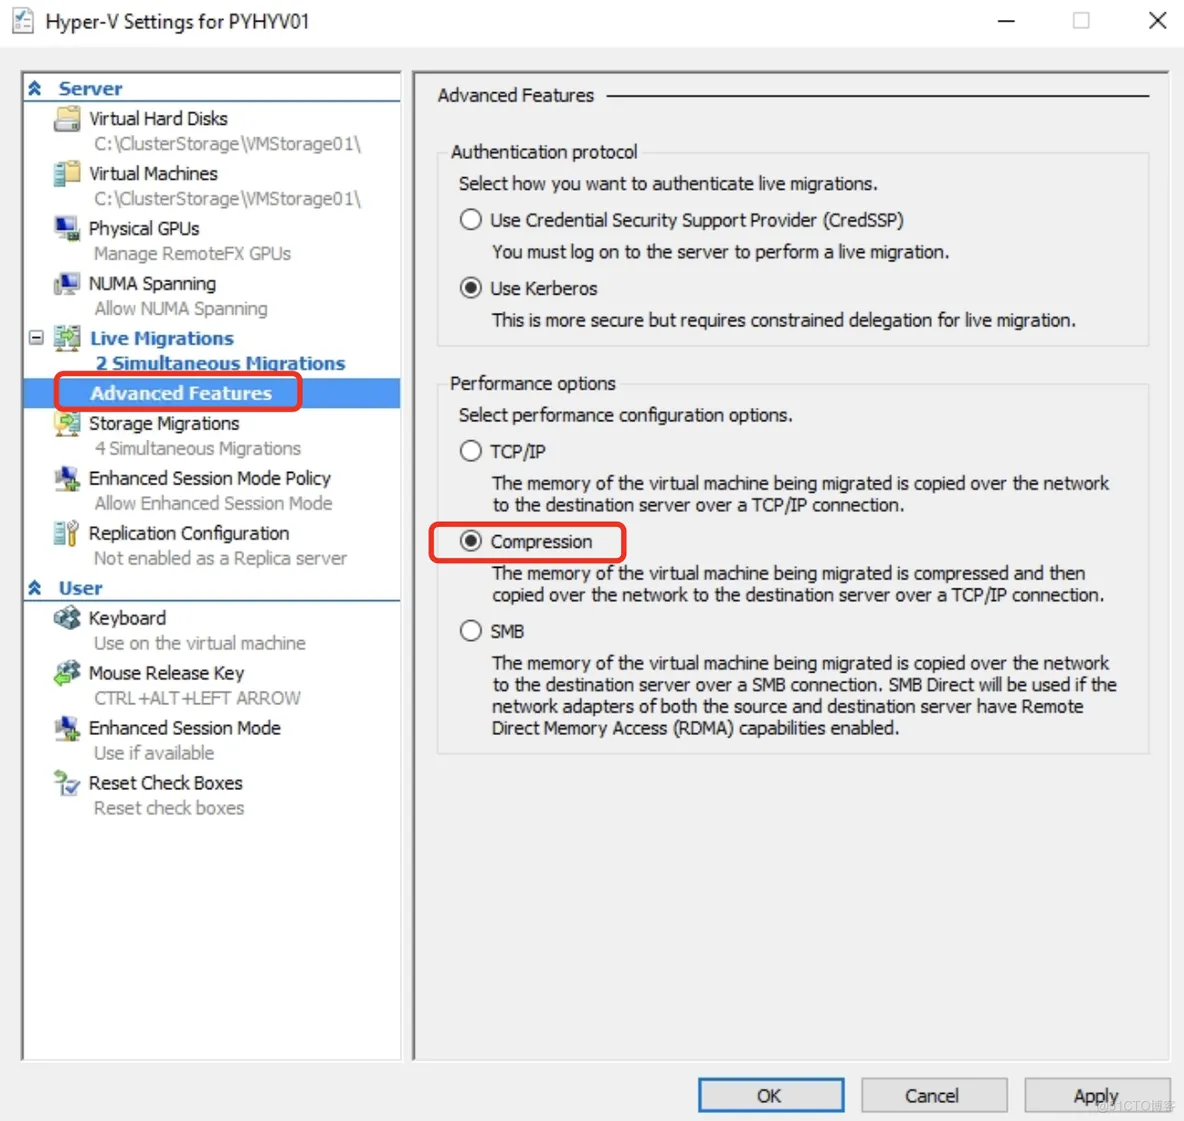Select CredSSP authentication radio button
1184x1121 pixels.
470,220
